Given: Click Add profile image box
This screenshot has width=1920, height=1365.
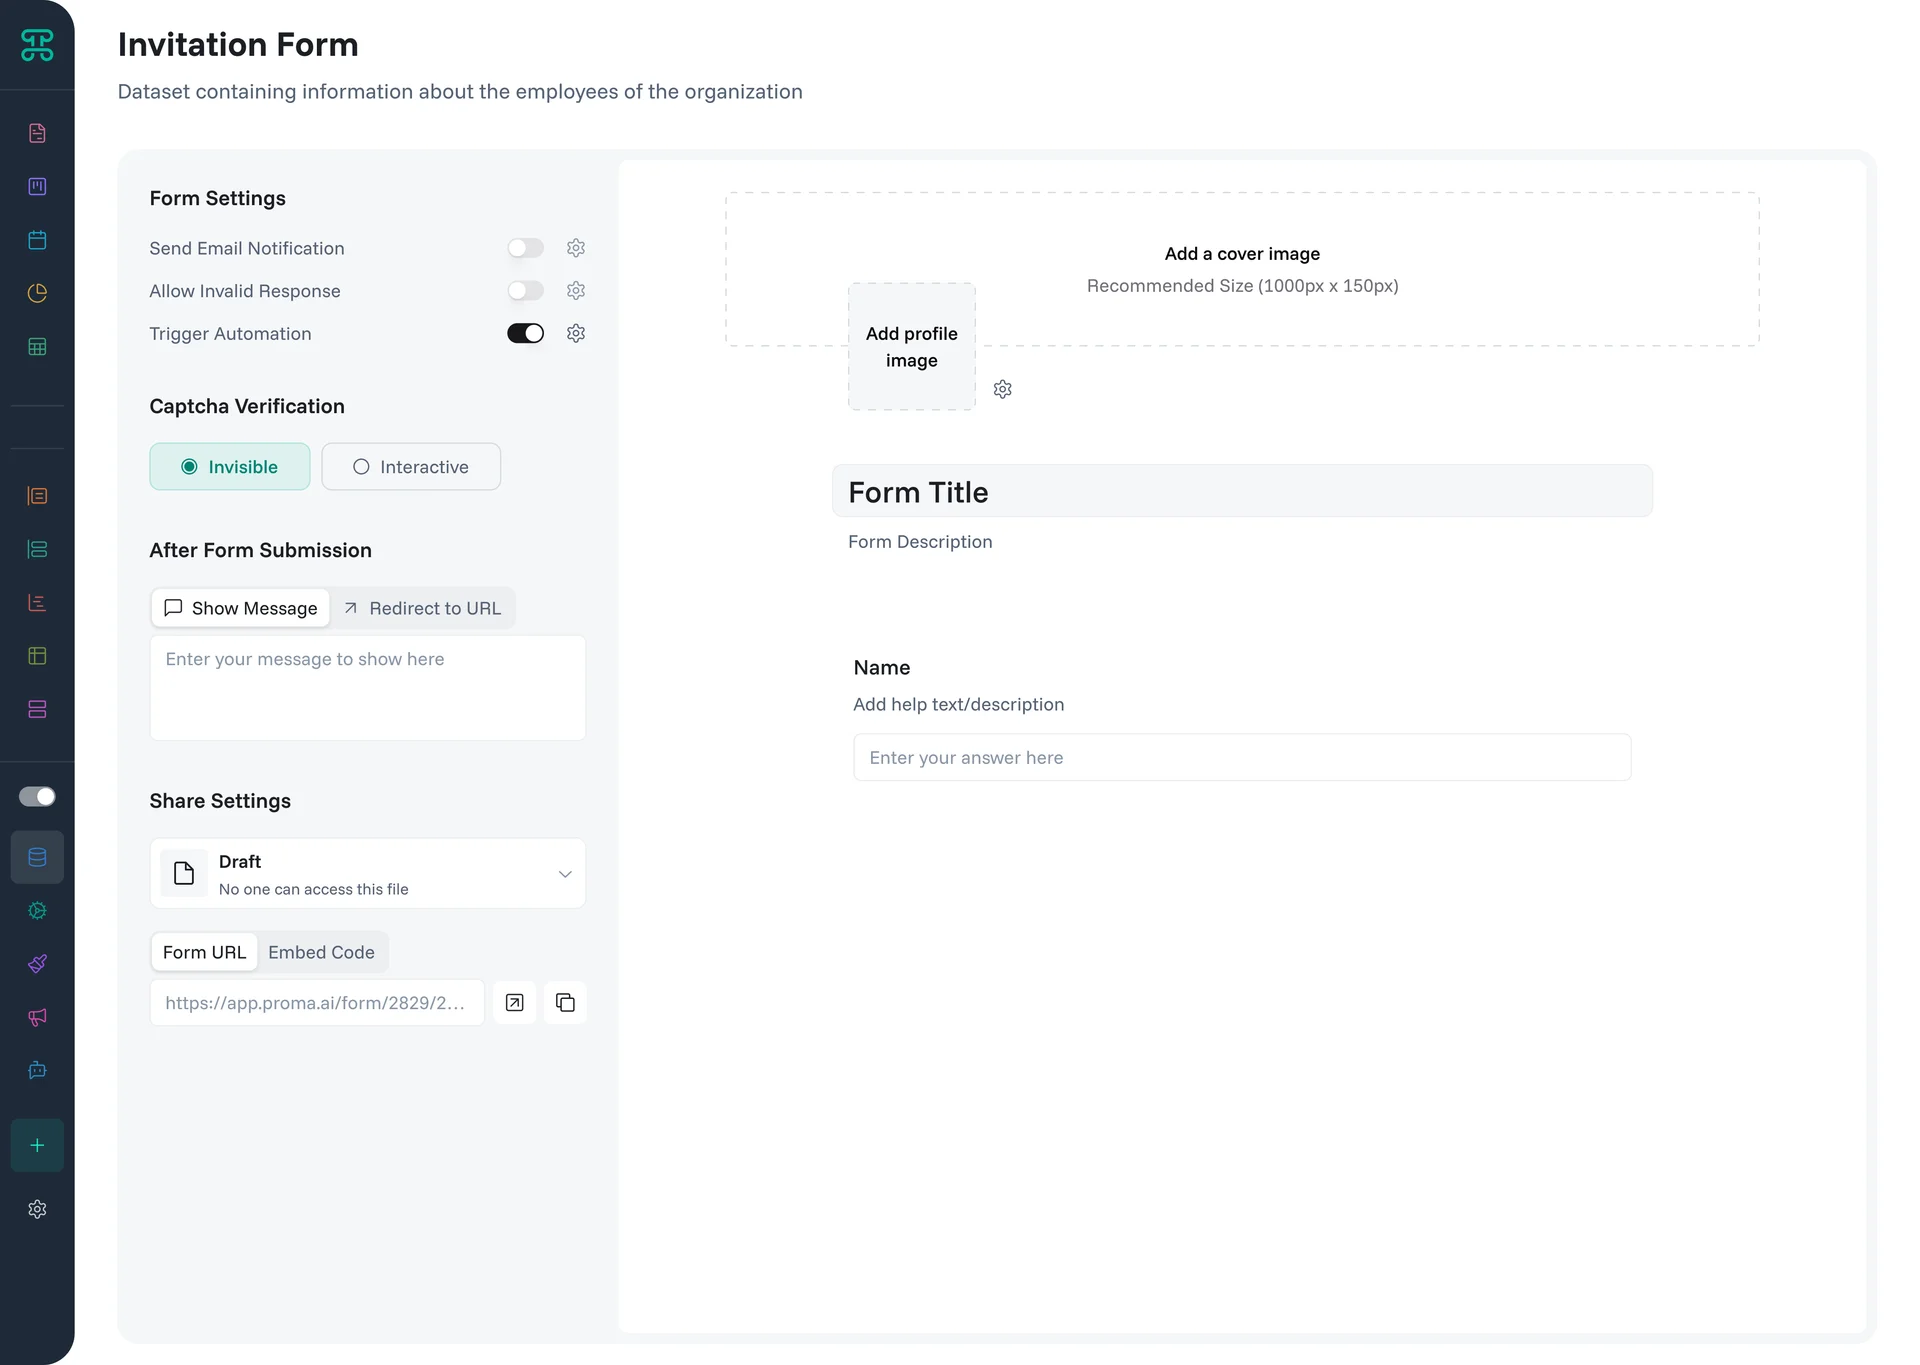Looking at the screenshot, I should pos(911,346).
